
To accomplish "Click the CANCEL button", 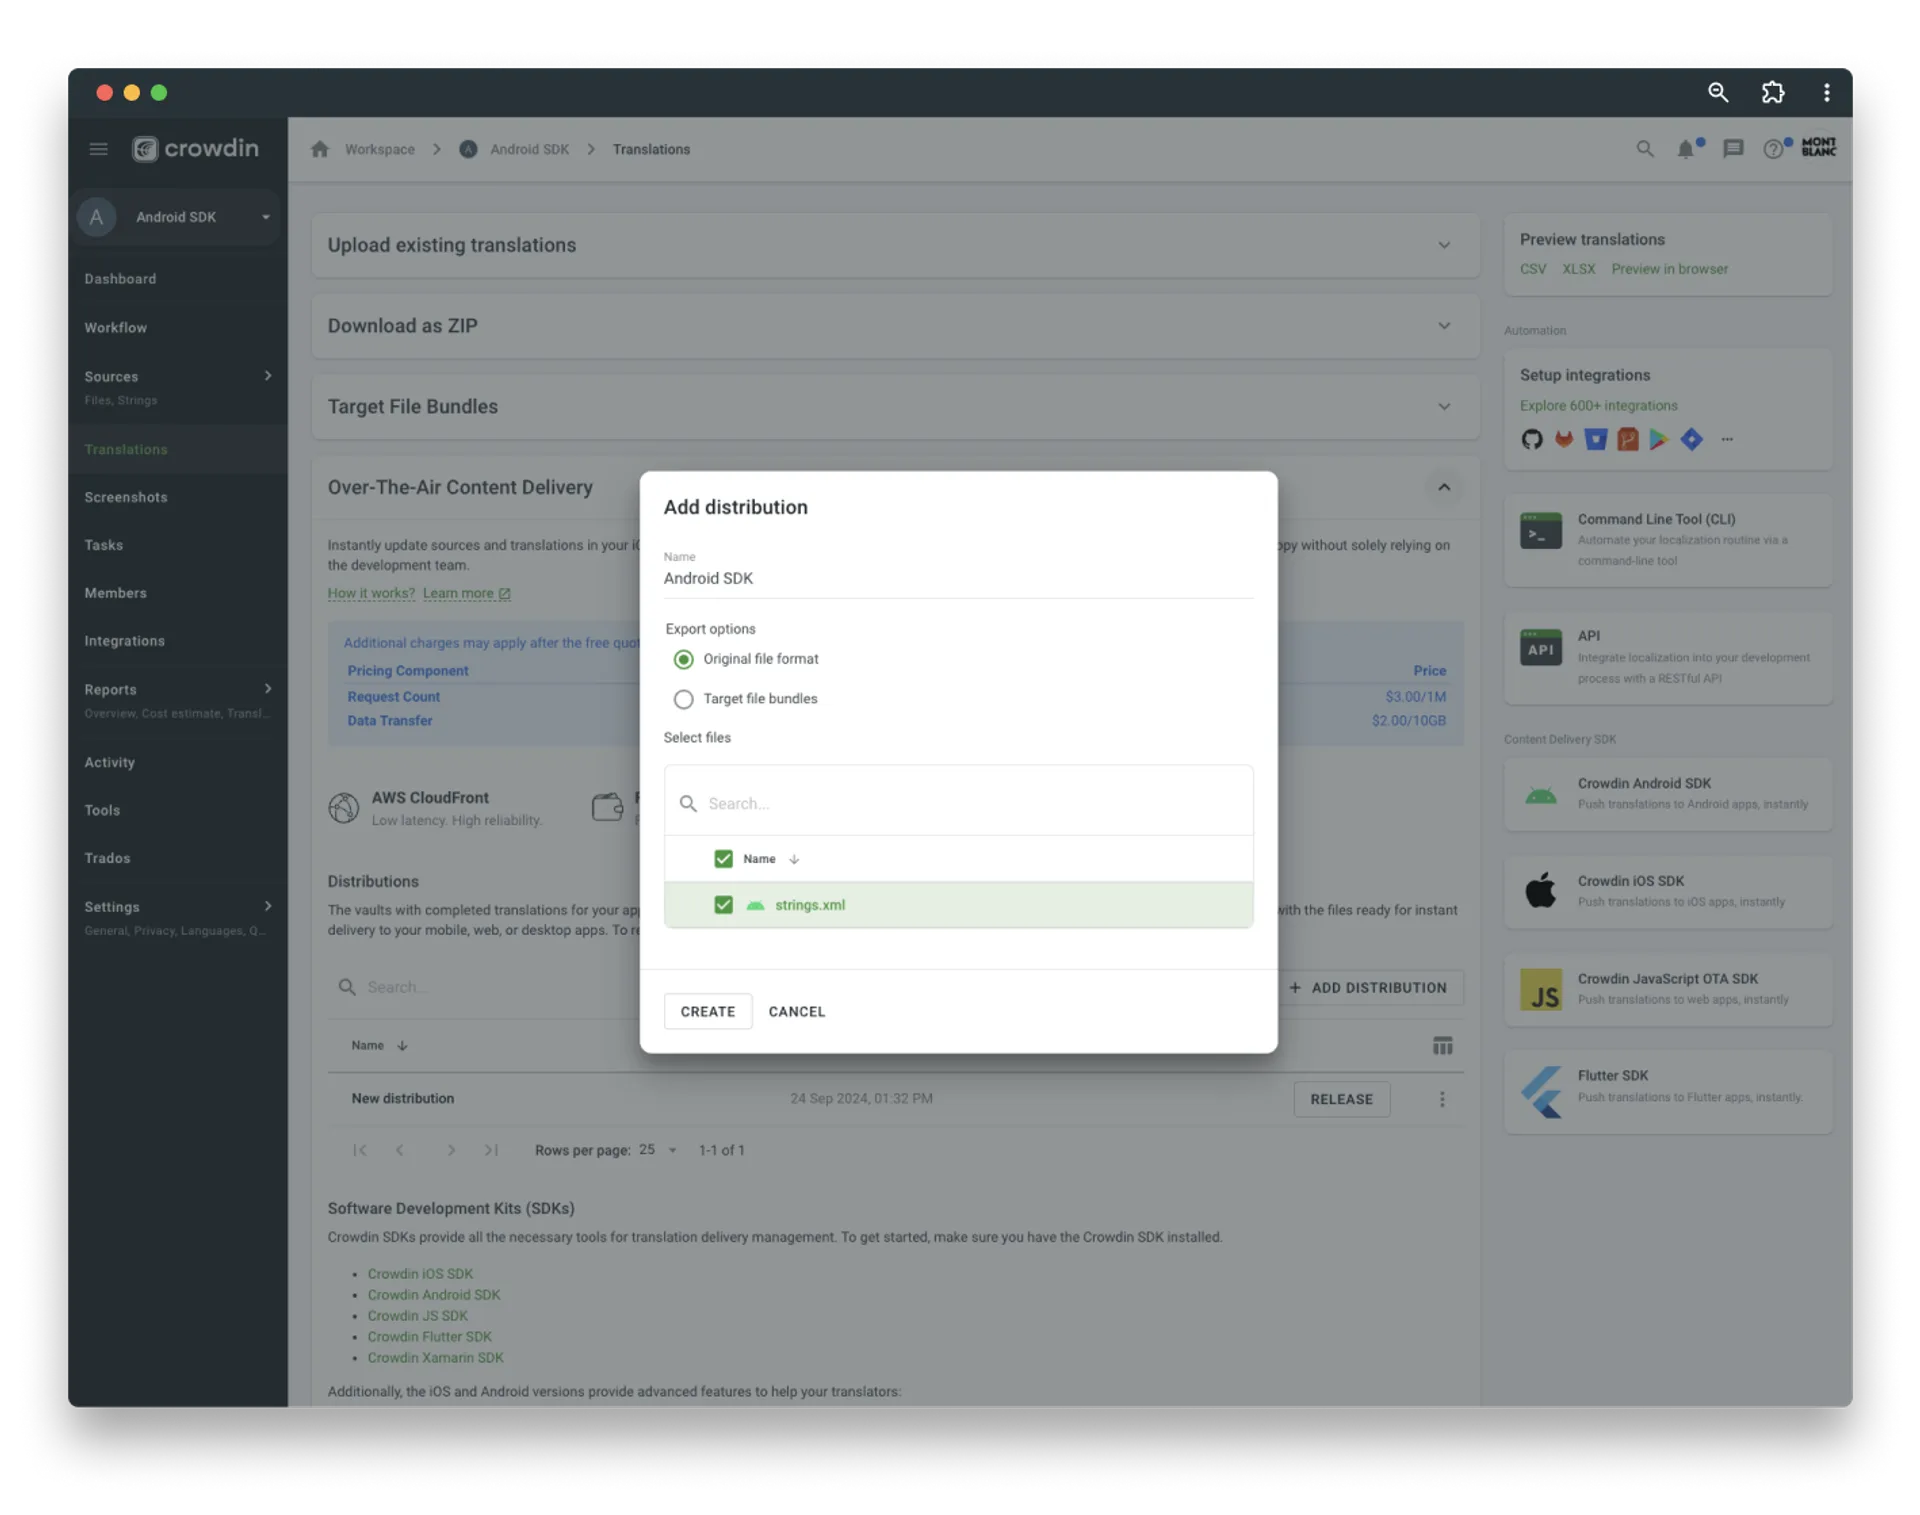I will click(x=796, y=1010).
